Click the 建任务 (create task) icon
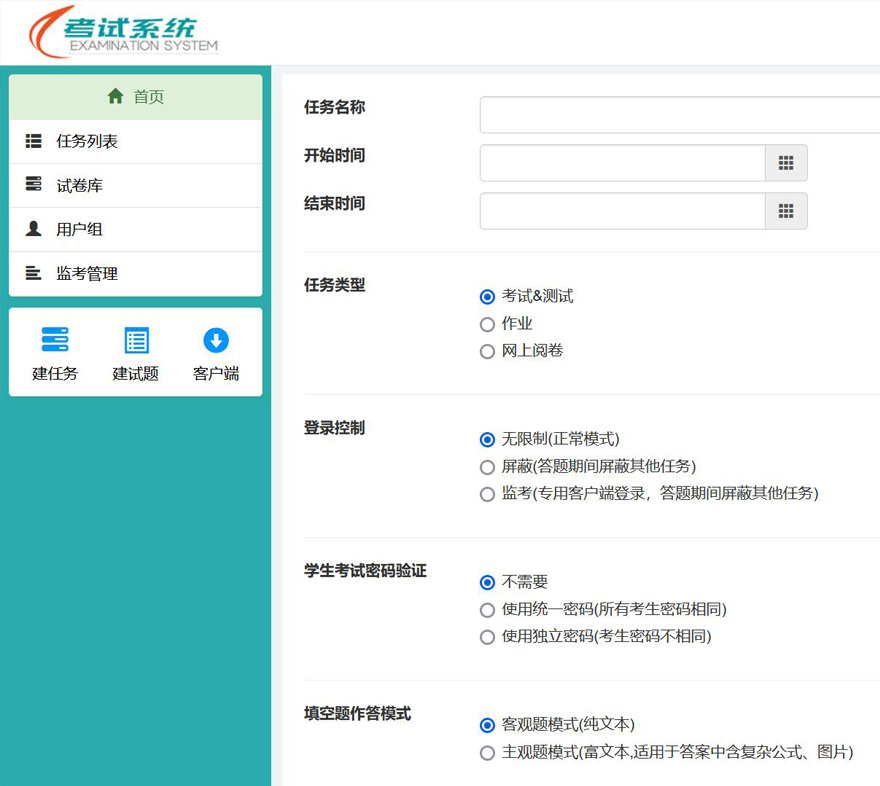 click(x=55, y=341)
